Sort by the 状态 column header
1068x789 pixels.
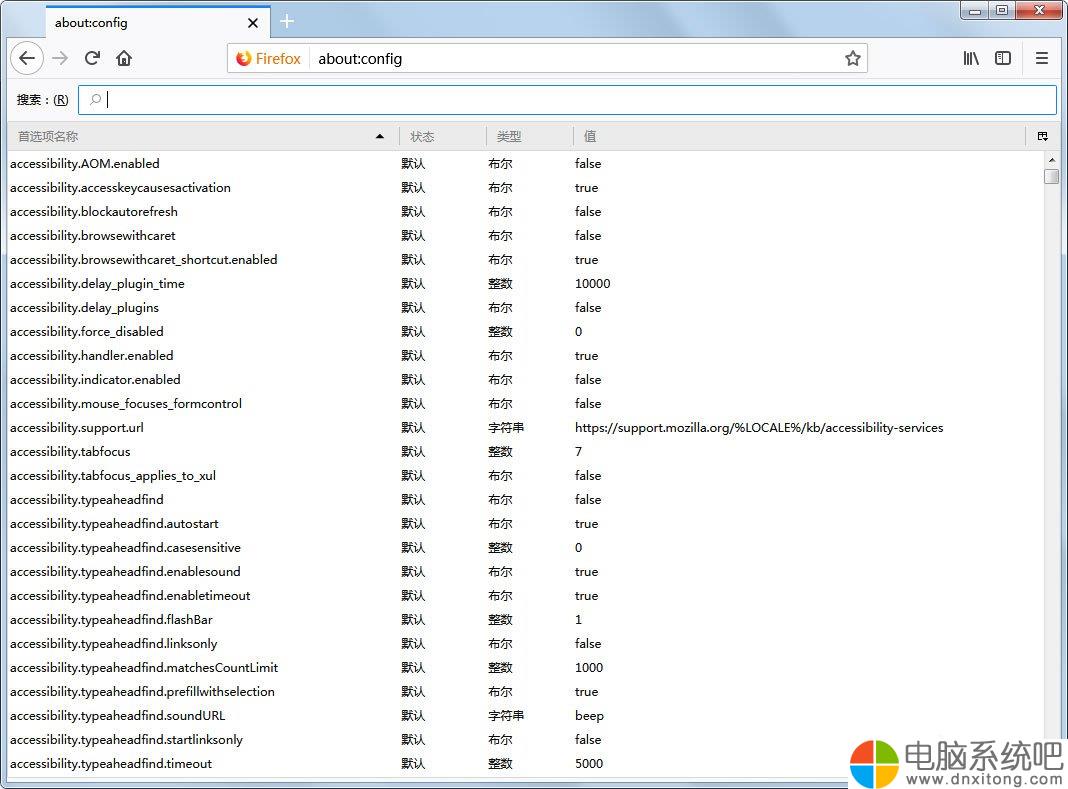click(441, 136)
